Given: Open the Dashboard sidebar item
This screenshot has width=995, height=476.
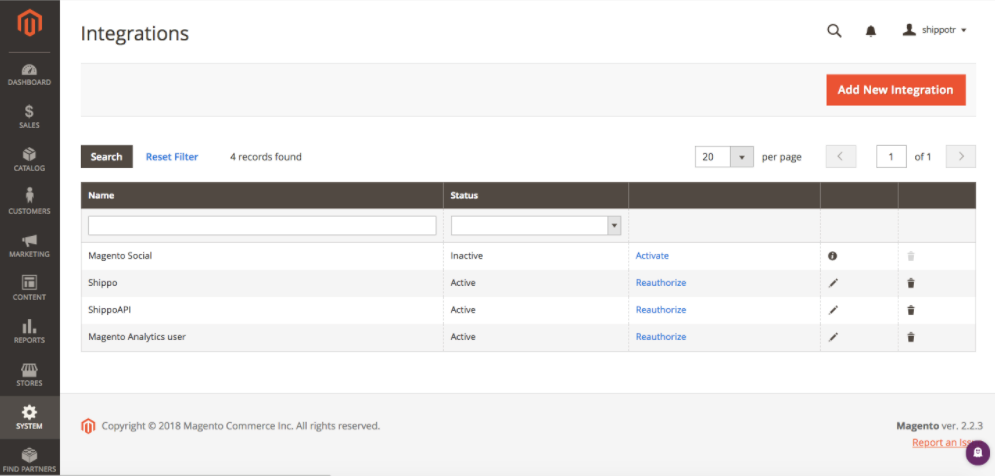Looking at the screenshot, I should point(30,74).
